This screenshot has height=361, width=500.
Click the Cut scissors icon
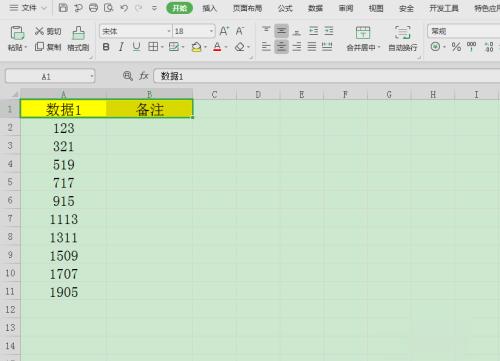39,31
